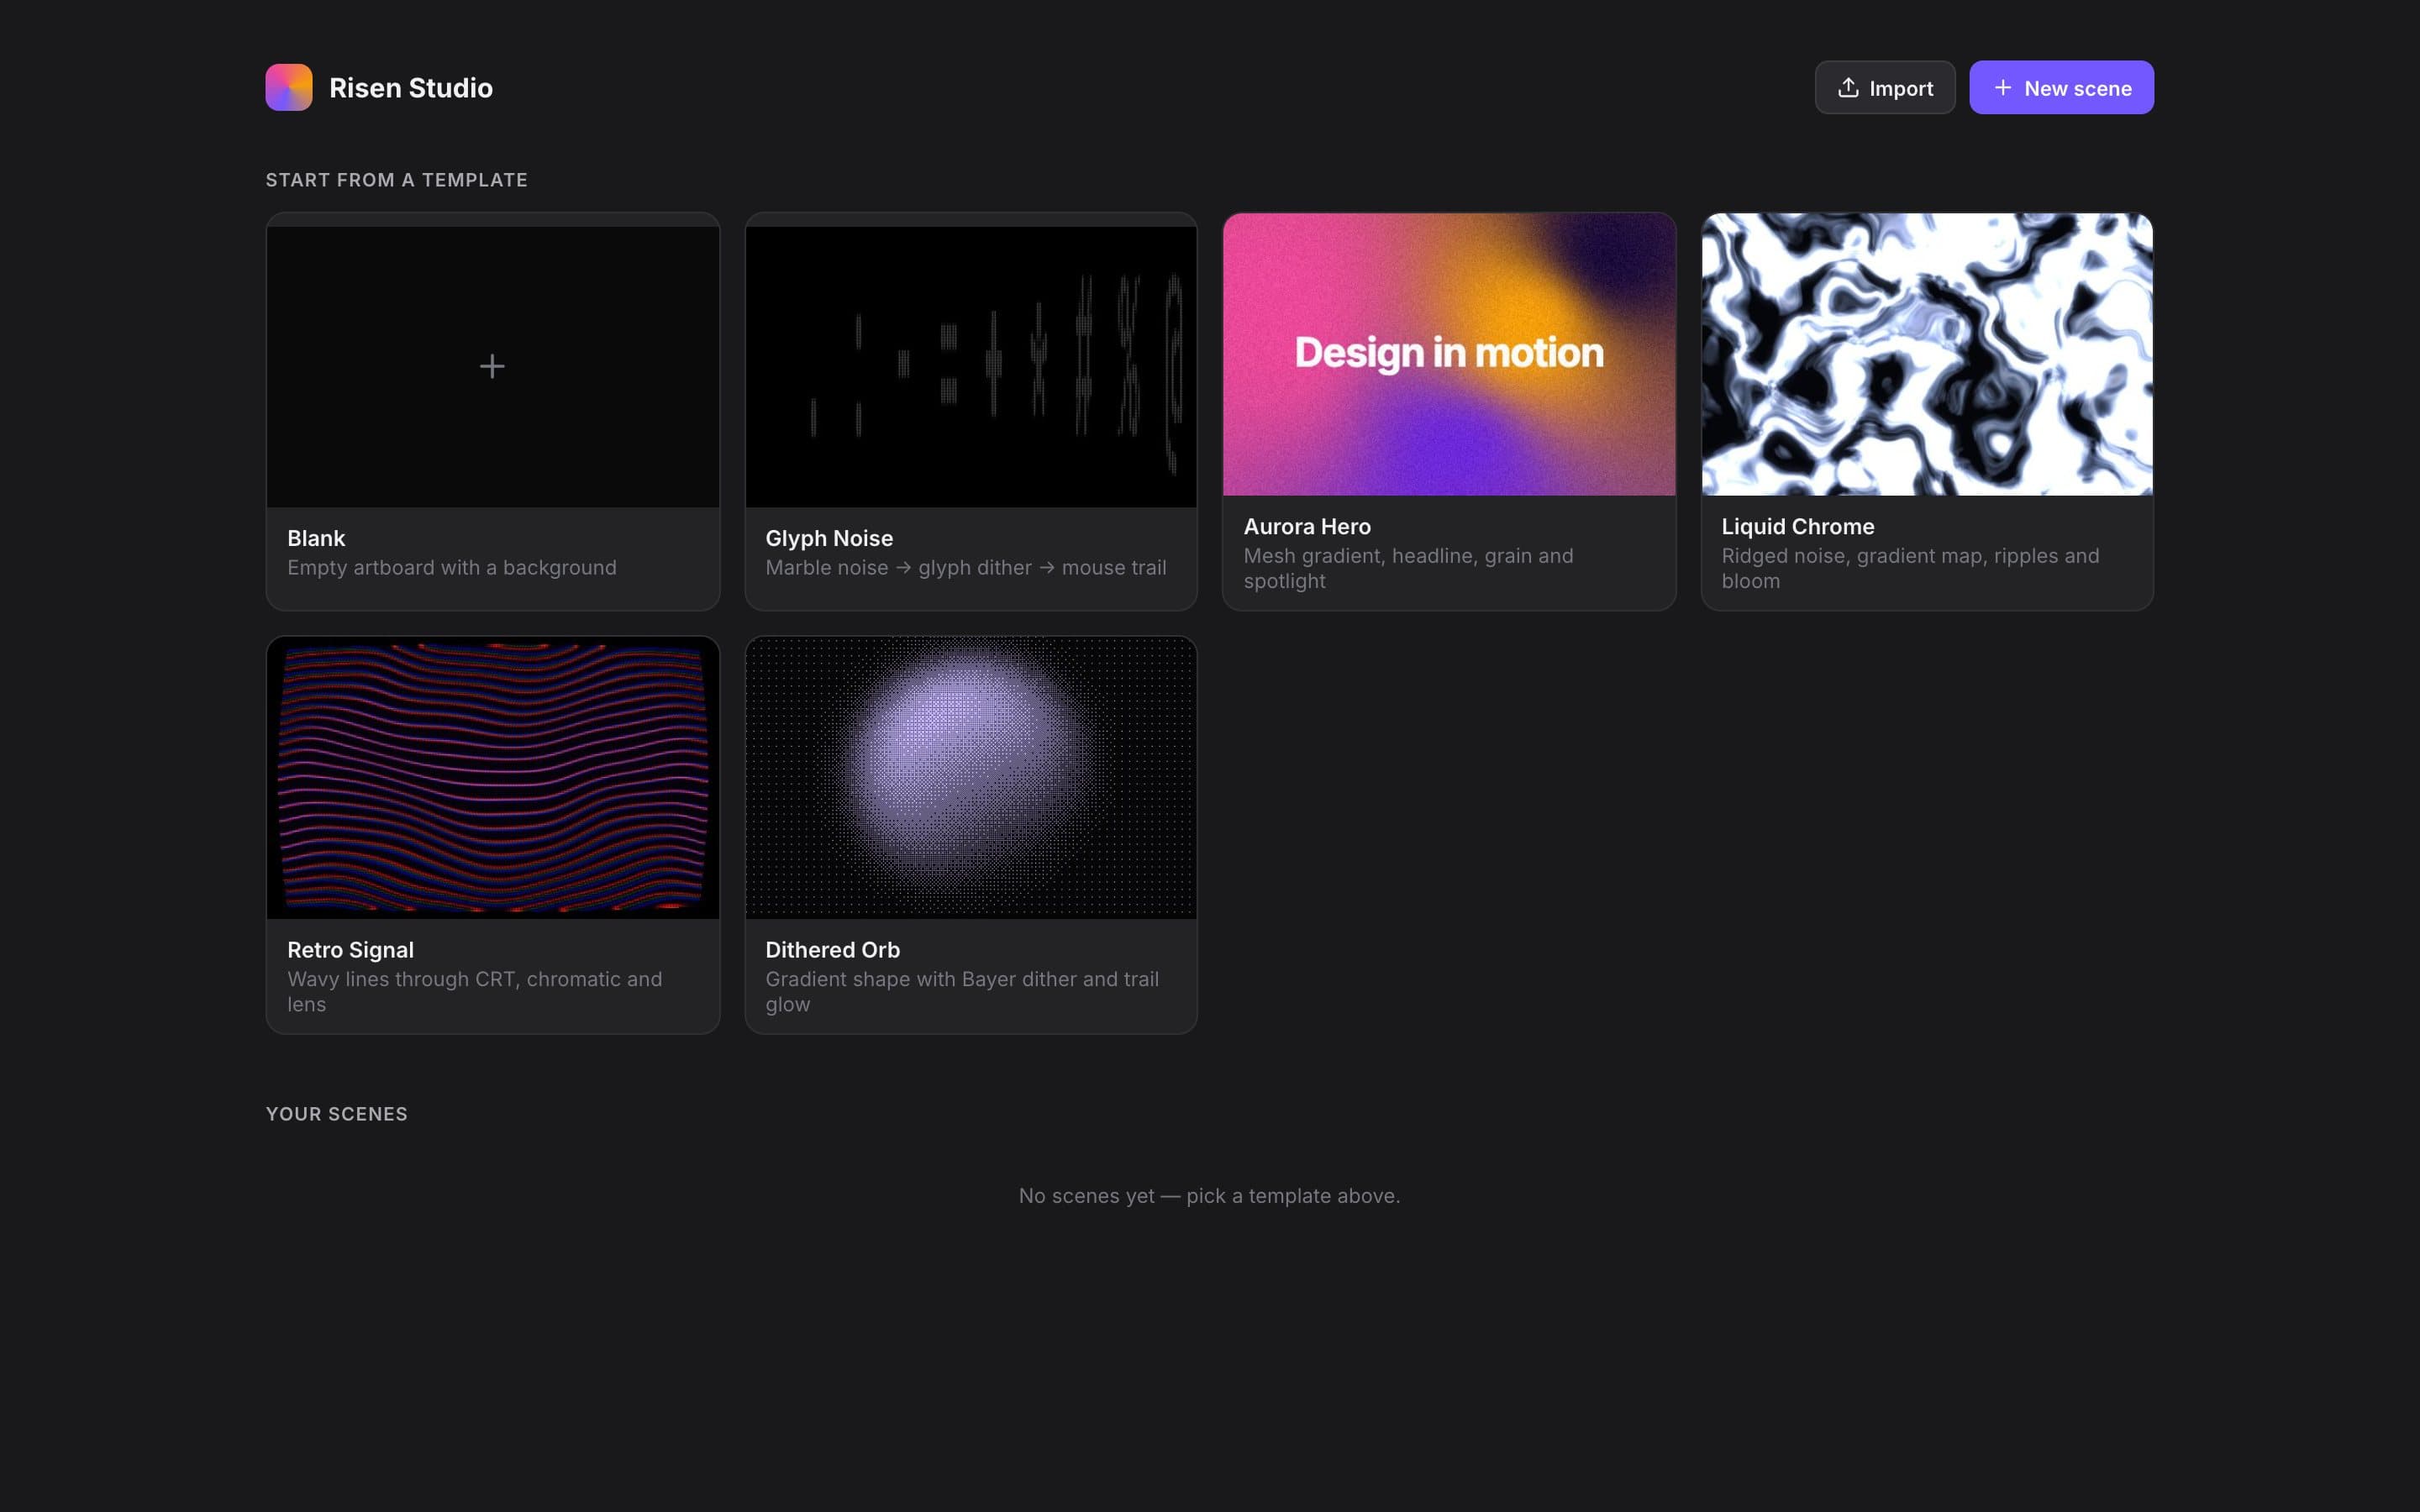Open the Glyph Noise template thumbnail
The height and width of the screenshot is (1512, 2420).
(x=971, y=366)
